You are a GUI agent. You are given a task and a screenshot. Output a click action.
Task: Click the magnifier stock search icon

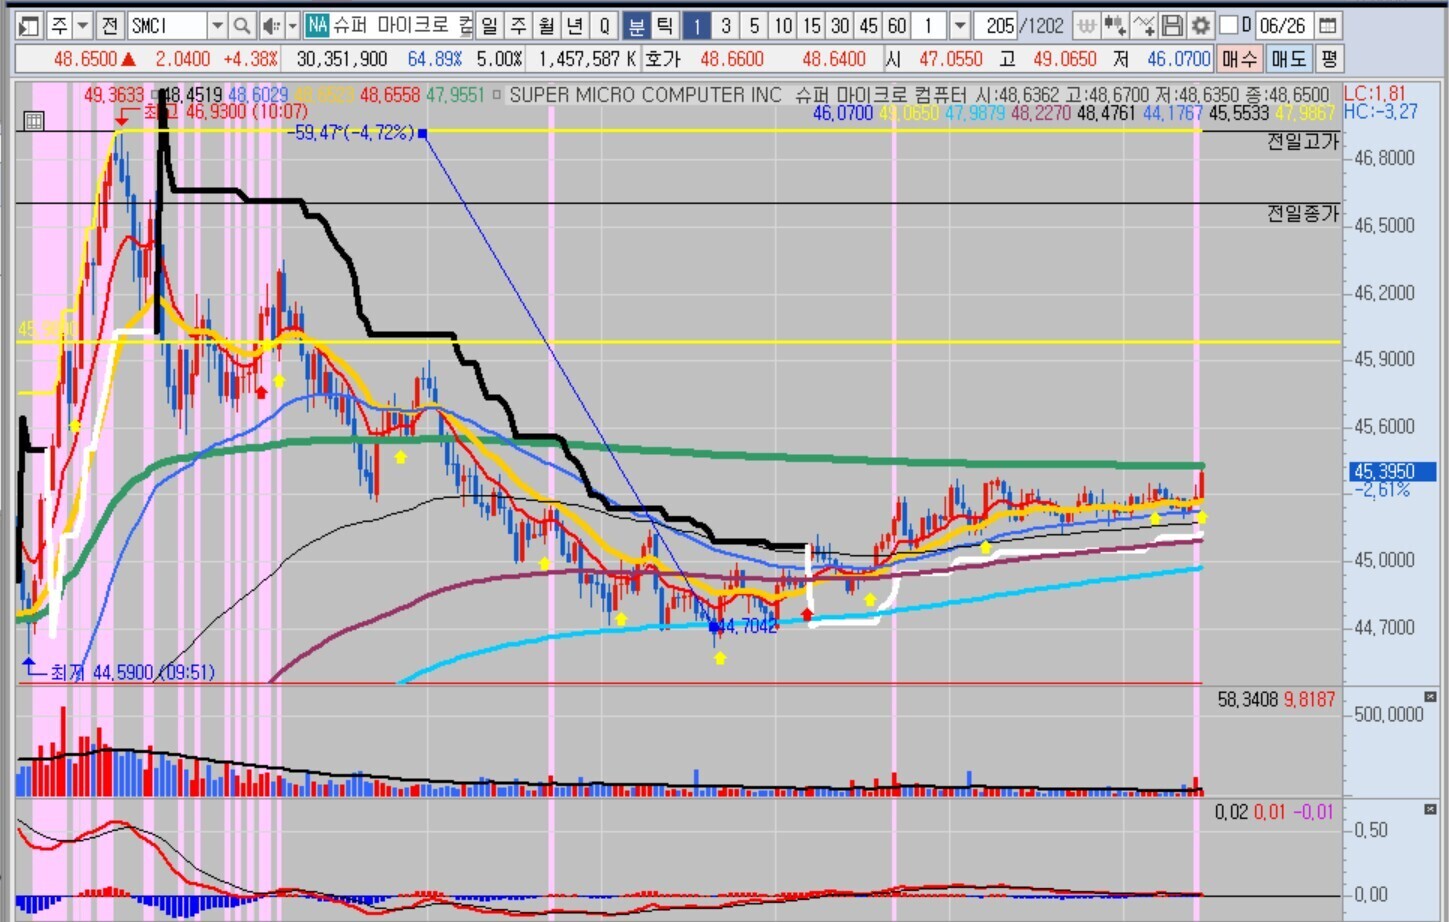(x=242, y=25)
